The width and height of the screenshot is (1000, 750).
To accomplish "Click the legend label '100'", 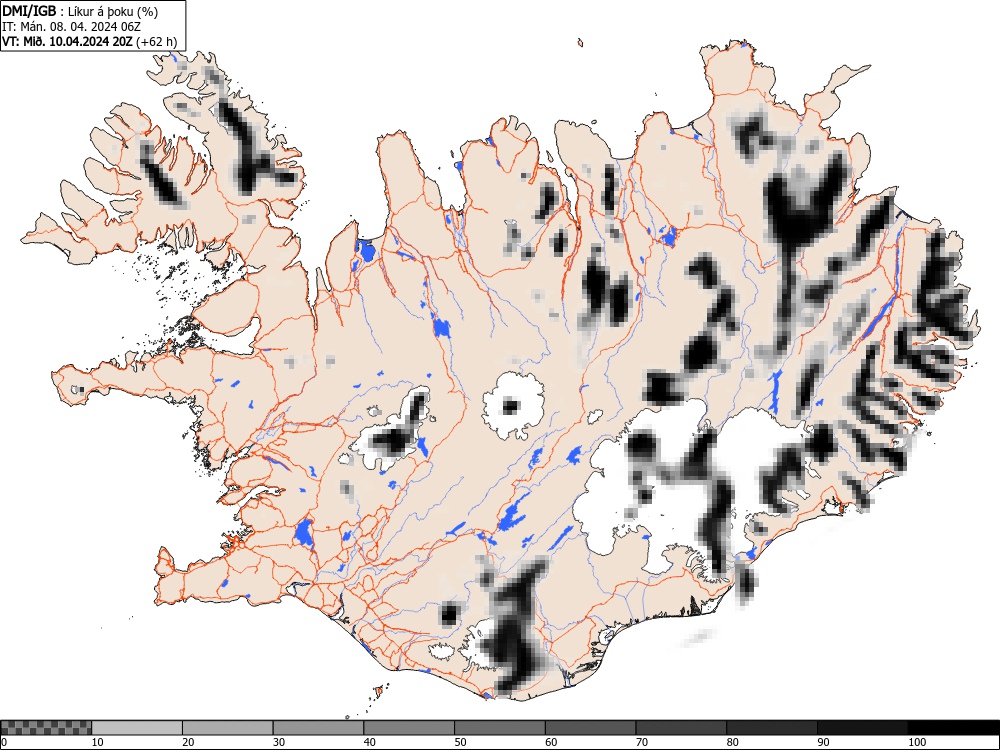I will [x=916, y=742].
